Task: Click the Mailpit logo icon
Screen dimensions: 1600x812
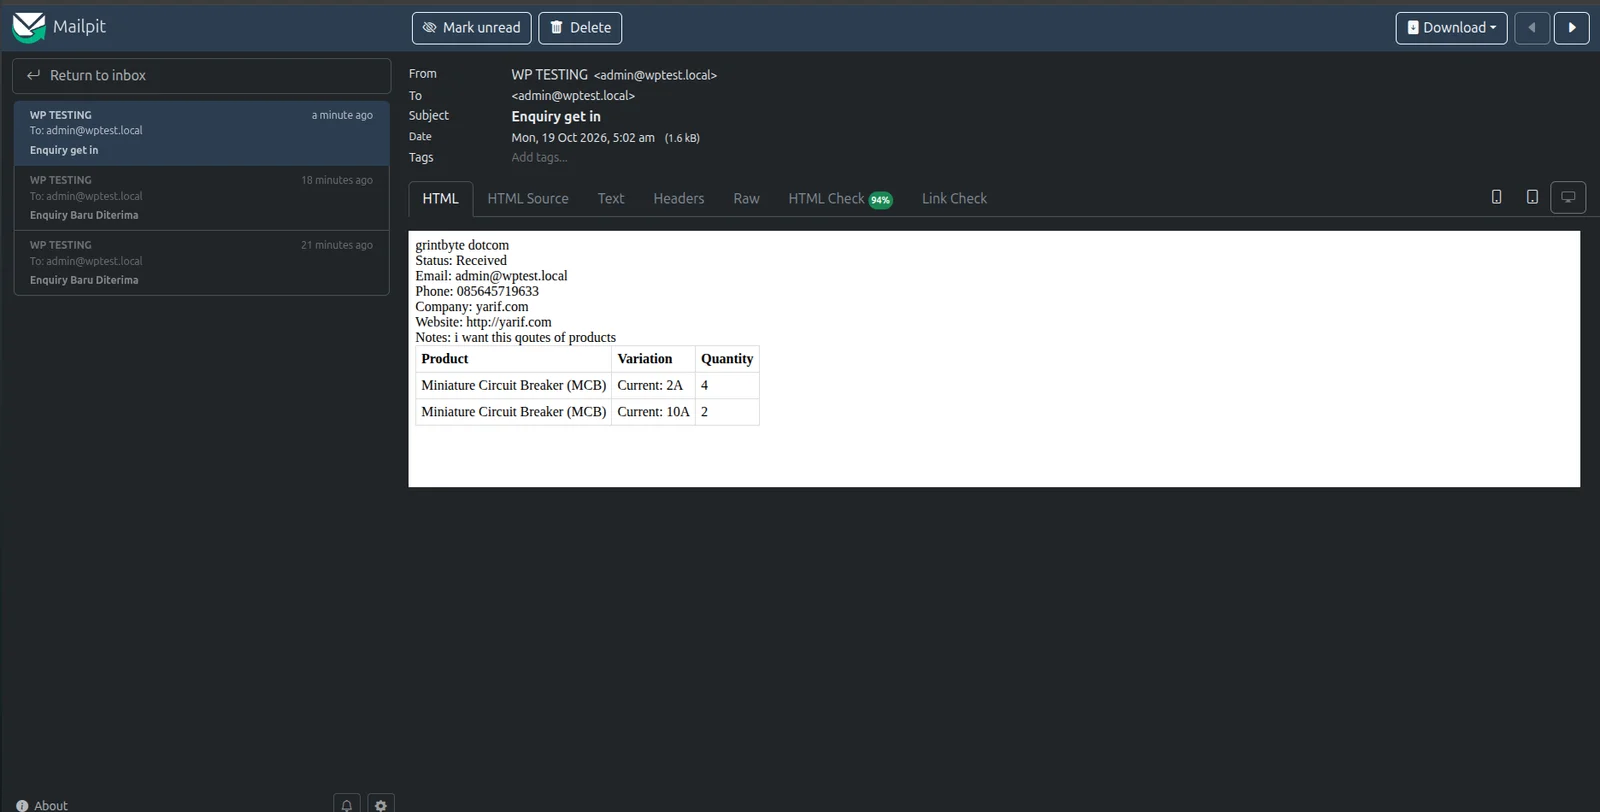Action: point(29,28)
